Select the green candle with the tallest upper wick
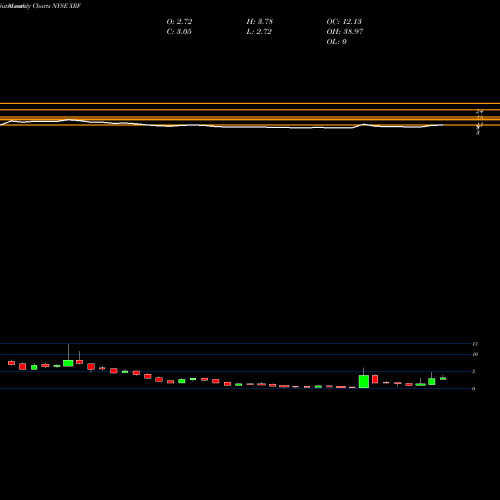Image resolution: width=500 pixels, height=500 pixels. point(68,363)
